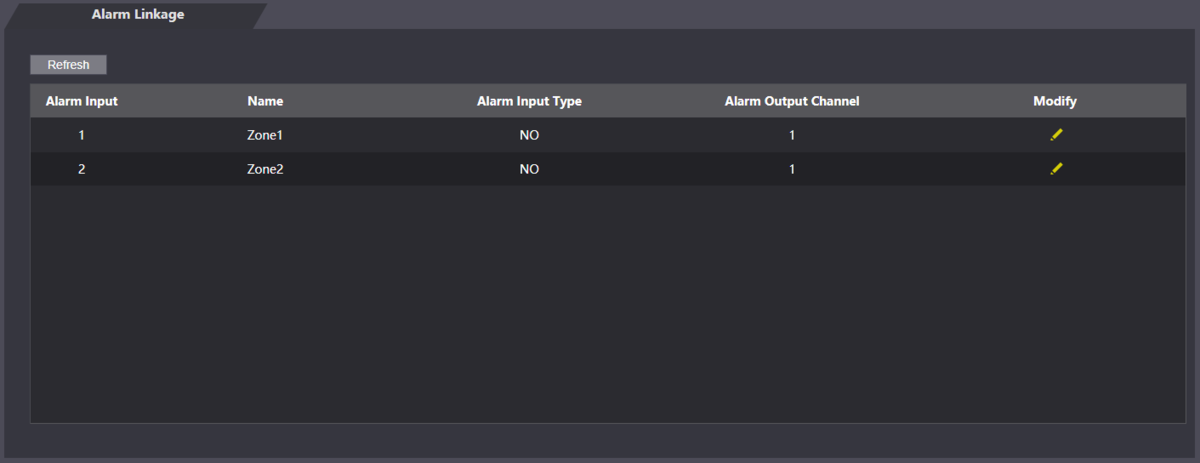This screenshot has height=463, width=1200.
Task: Click output channel value in Zone1 row
Action: tap(792, 135)
